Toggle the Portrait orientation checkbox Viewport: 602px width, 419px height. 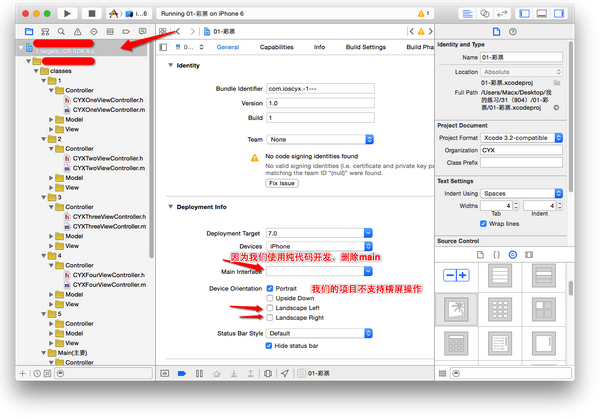pos(270,288)
